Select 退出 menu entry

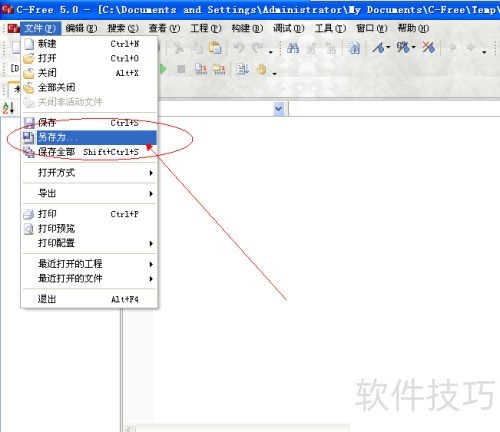point(89,299)
